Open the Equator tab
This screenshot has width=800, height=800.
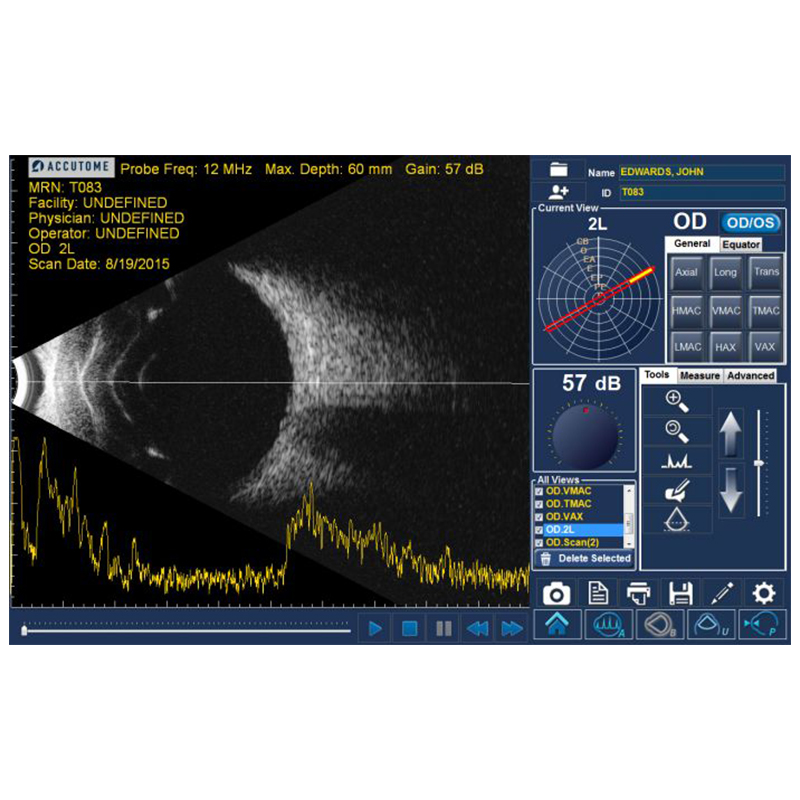pyautogui.click(x=741, y=245)
